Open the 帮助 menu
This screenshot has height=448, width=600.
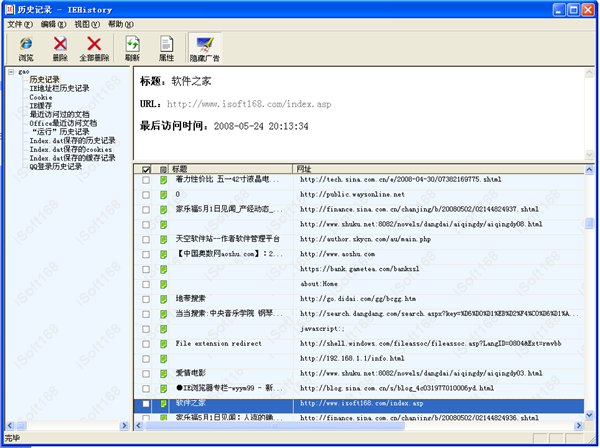[121, 24]
